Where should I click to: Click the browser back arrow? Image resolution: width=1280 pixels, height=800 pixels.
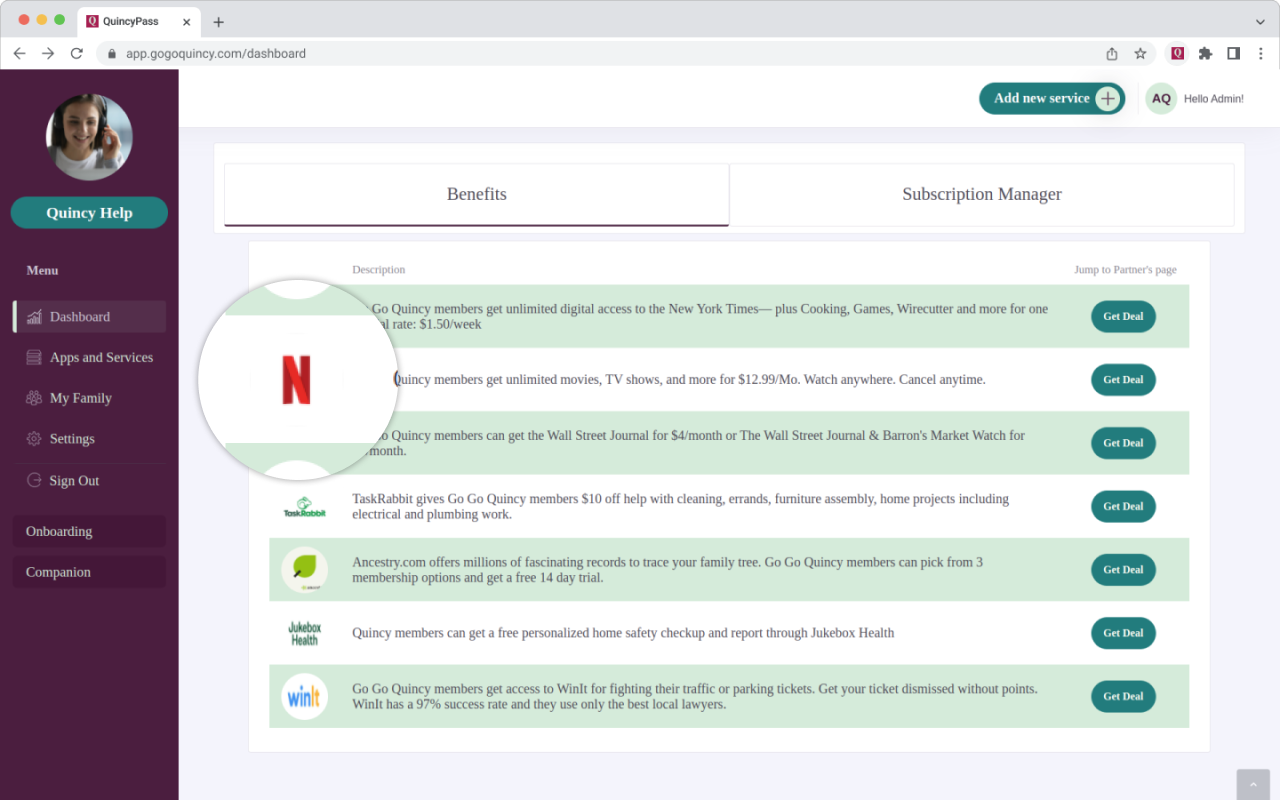pyautogui.click(x=19, y=53)
